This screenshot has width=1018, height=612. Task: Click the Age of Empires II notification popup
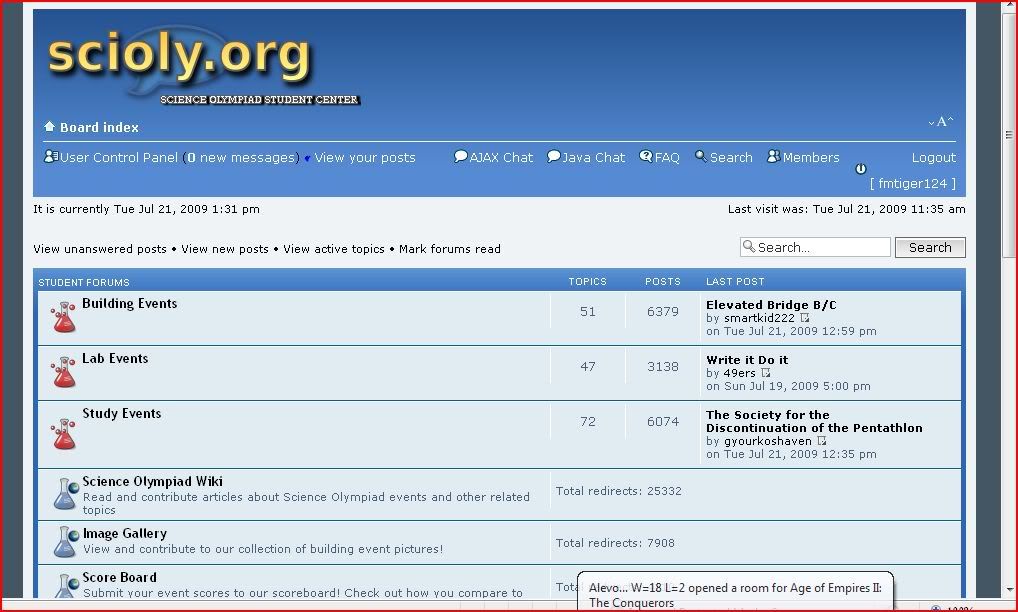[735, 591]
